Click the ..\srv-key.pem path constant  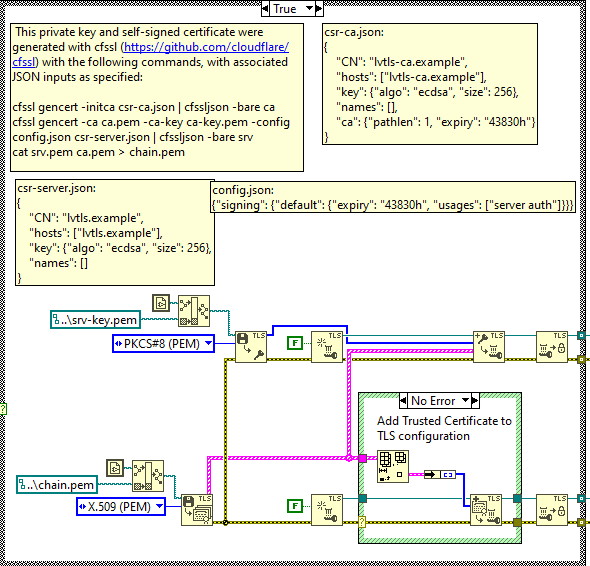point(96,320)
